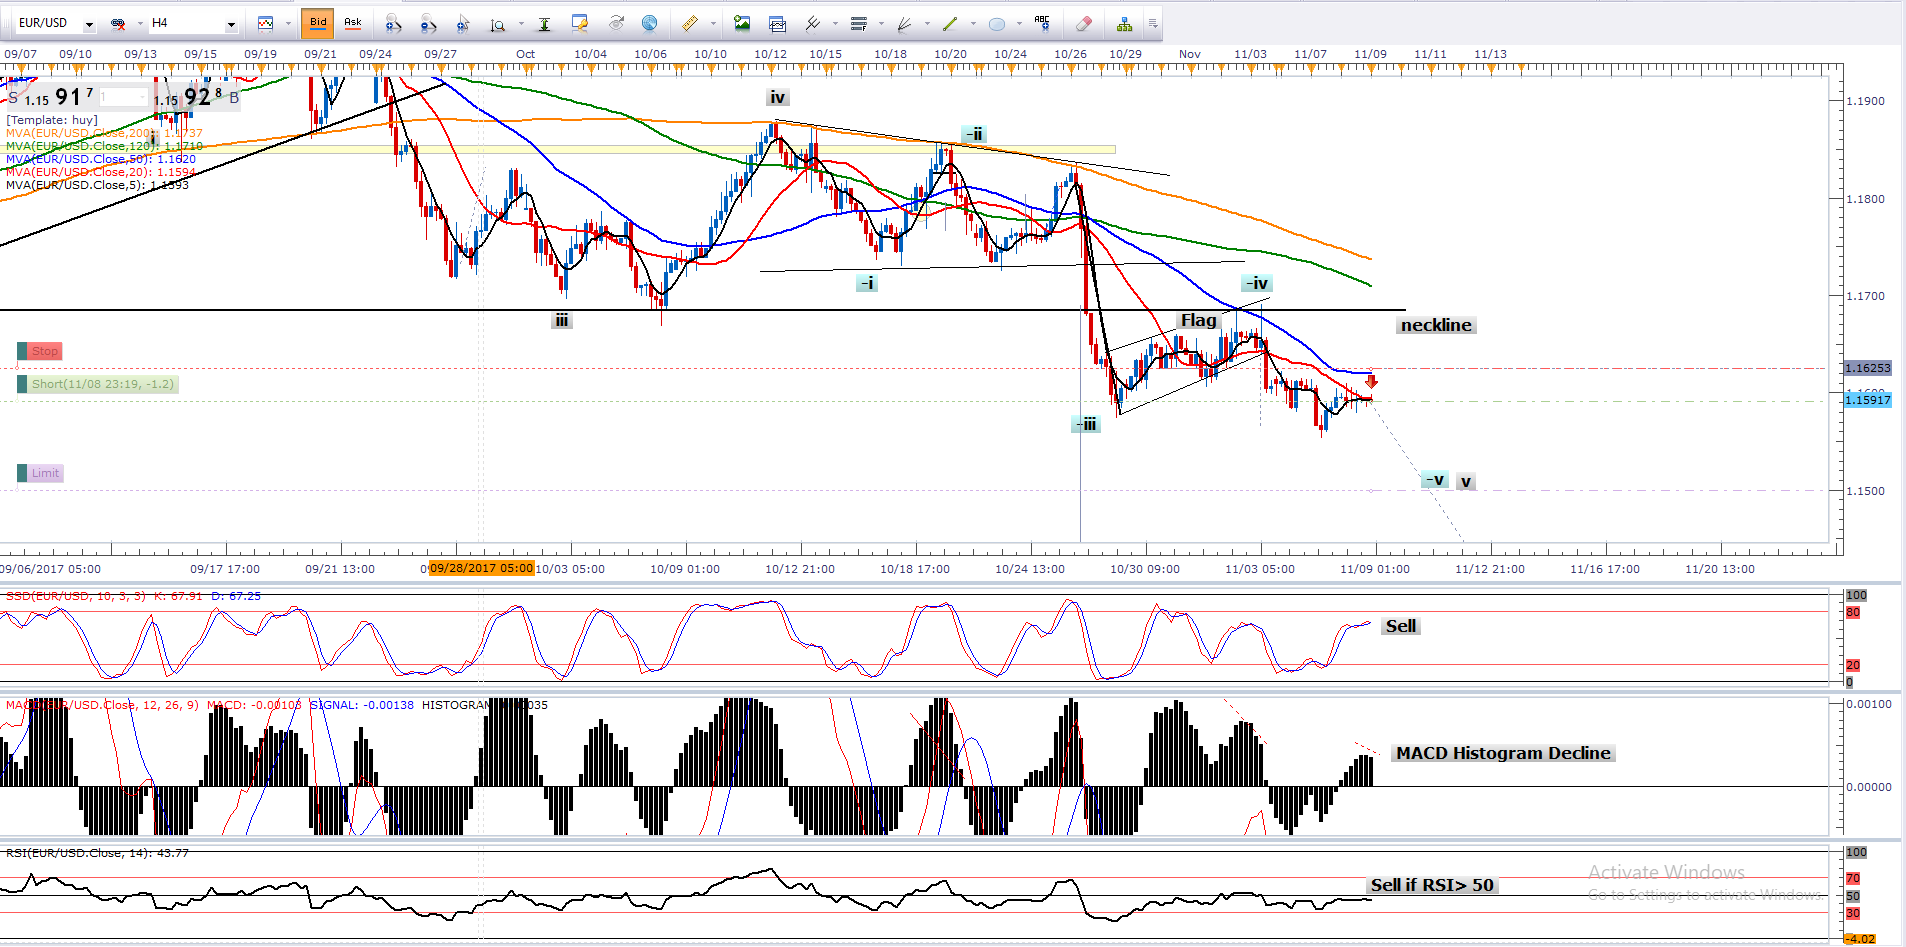
Task: Select the ruler measurement tool
Action: tap(690, 23)
